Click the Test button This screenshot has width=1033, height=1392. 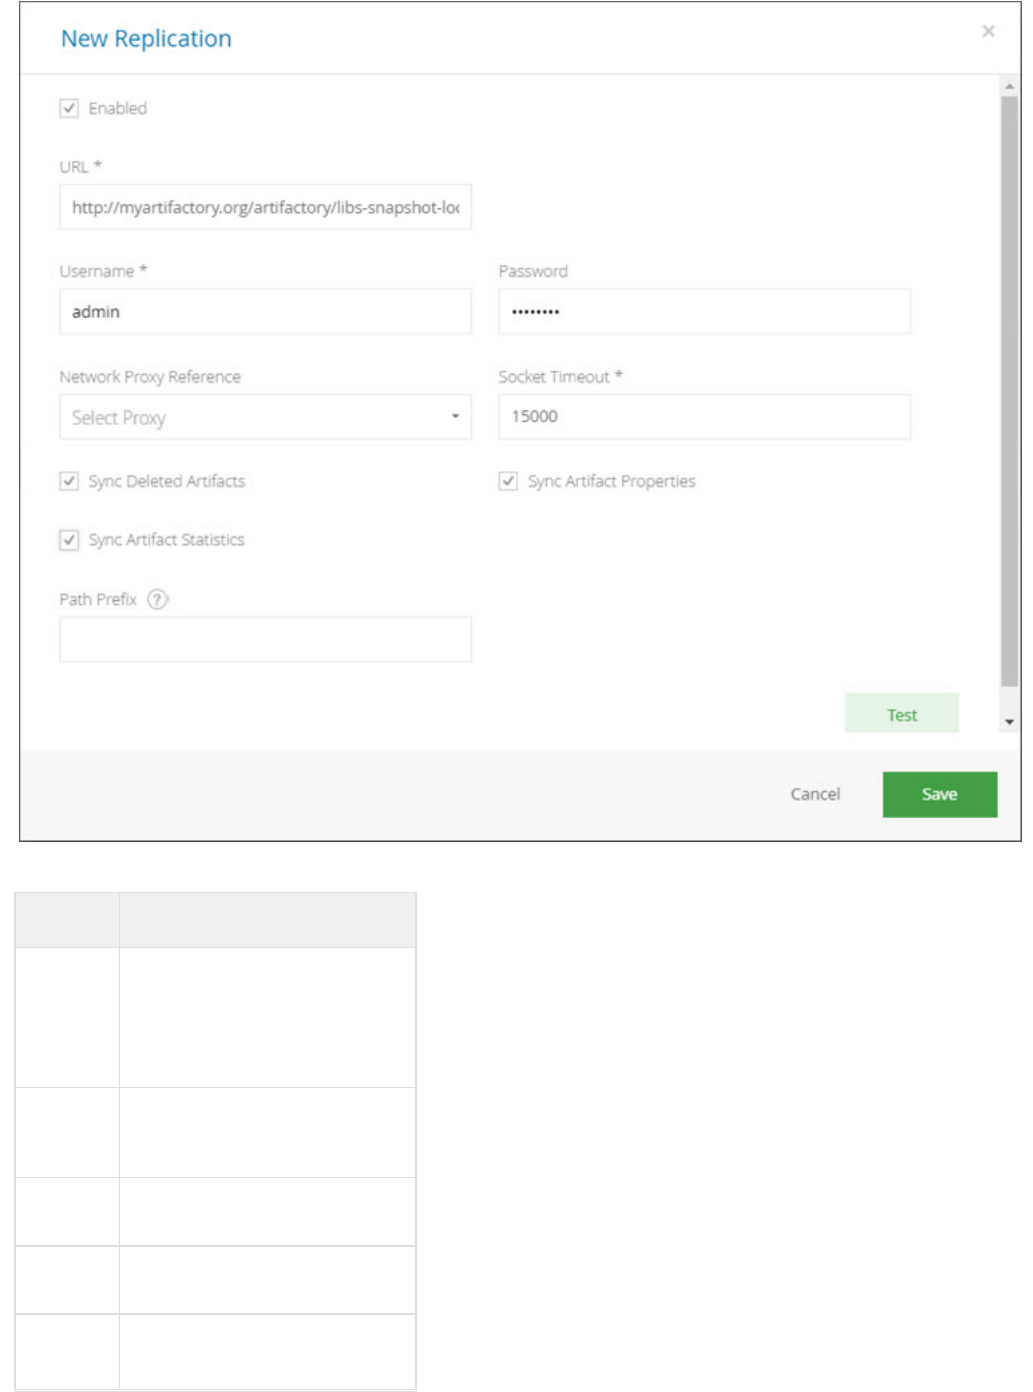click(901, 714)
